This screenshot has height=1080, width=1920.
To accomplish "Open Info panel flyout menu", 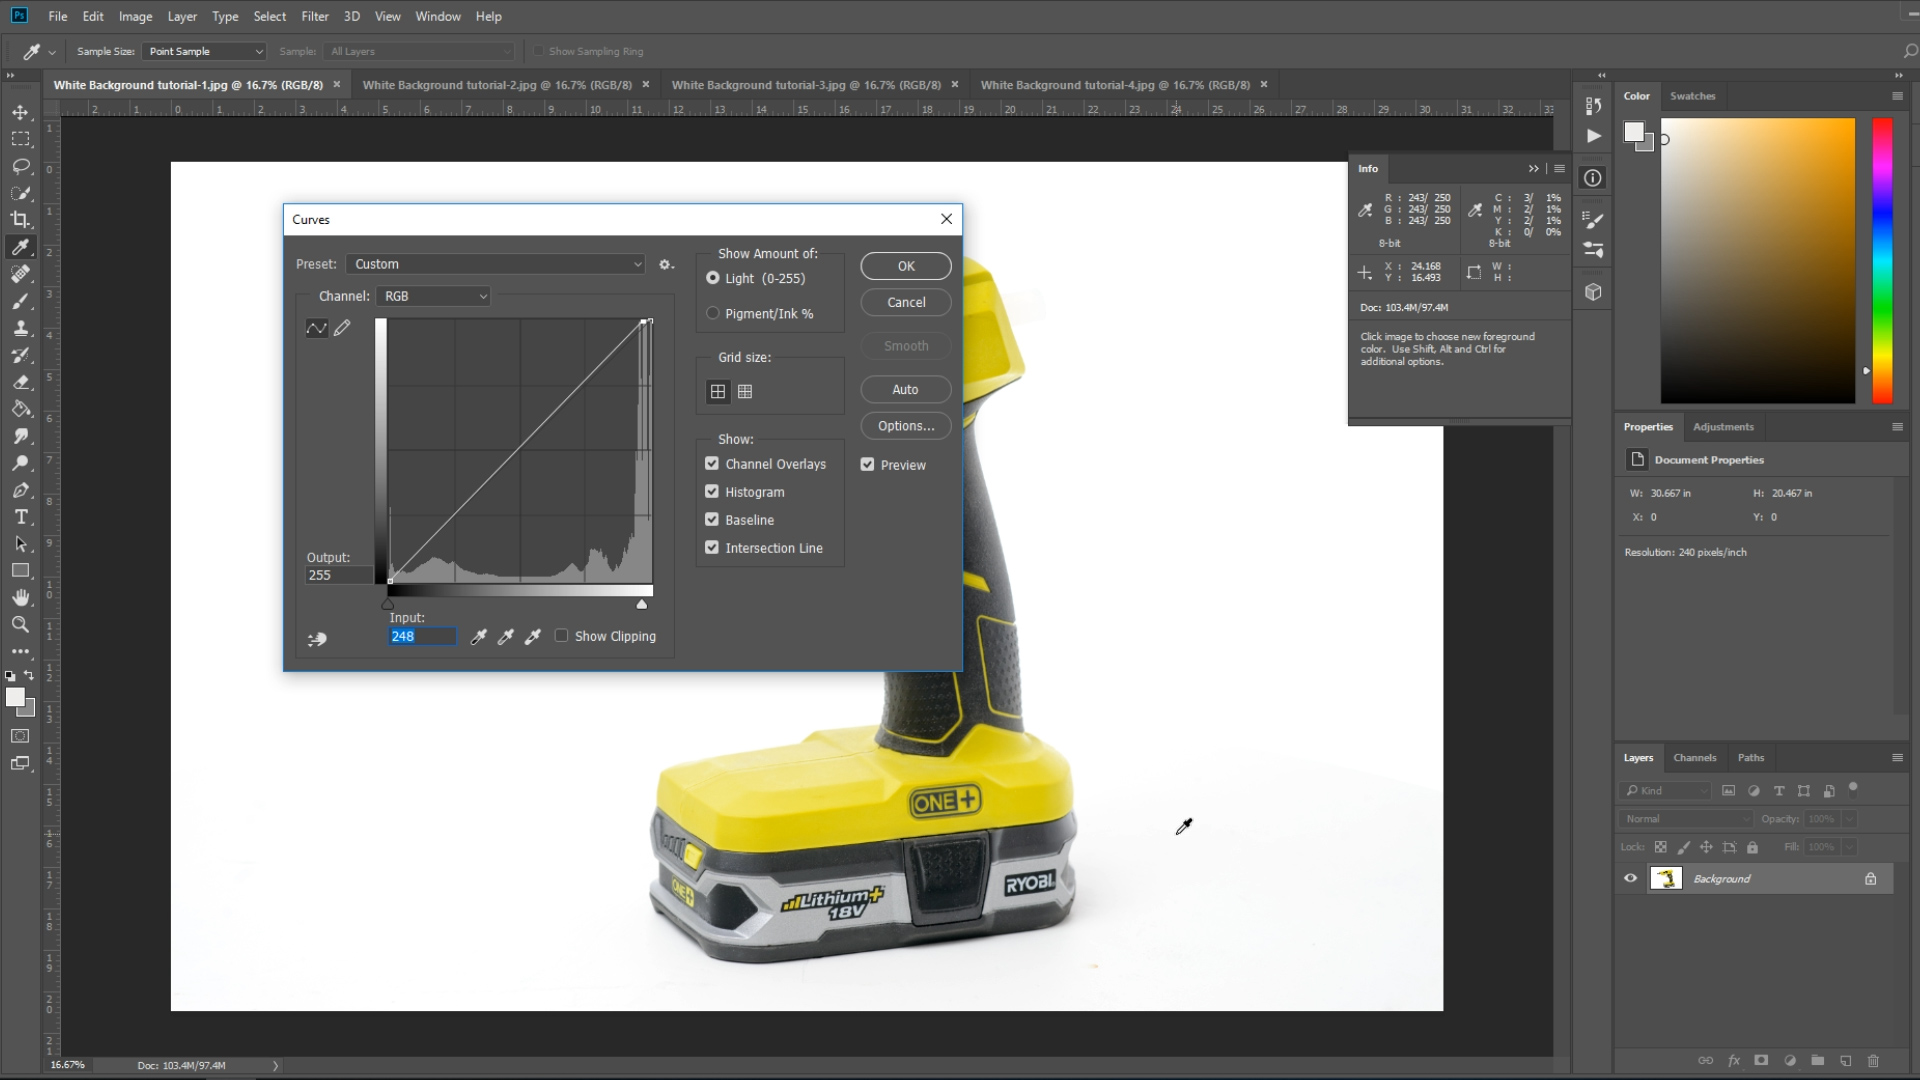I will pyautogui.click(x=1559, y=169).
